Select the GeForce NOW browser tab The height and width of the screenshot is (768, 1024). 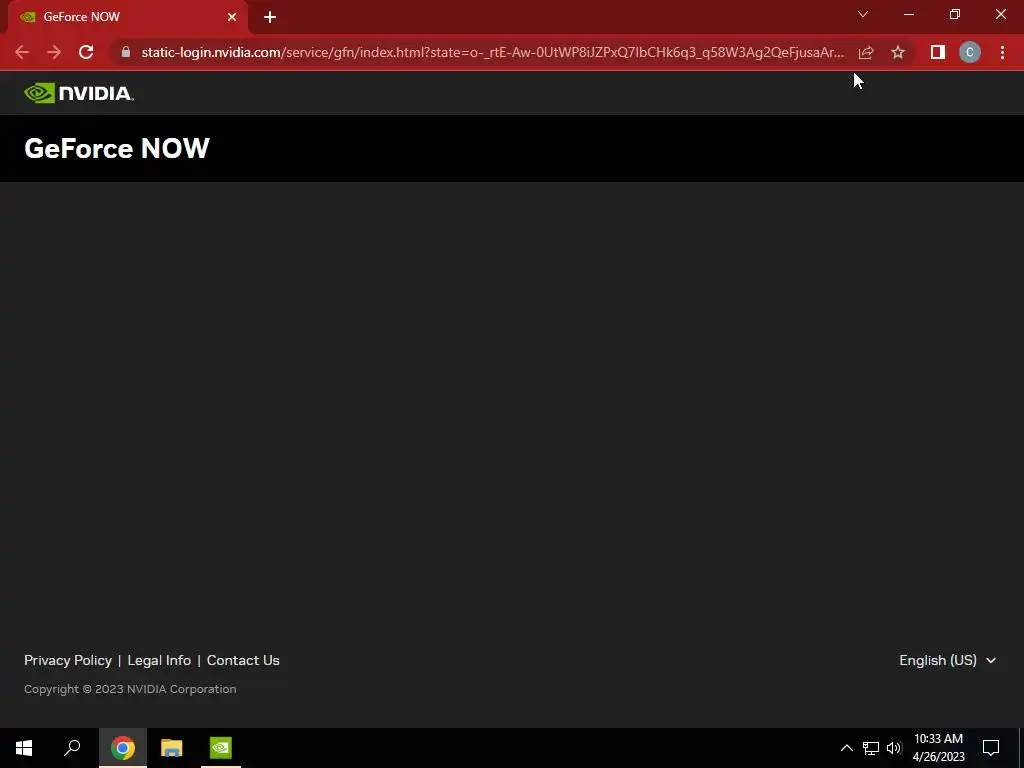[x=128, y=17]
